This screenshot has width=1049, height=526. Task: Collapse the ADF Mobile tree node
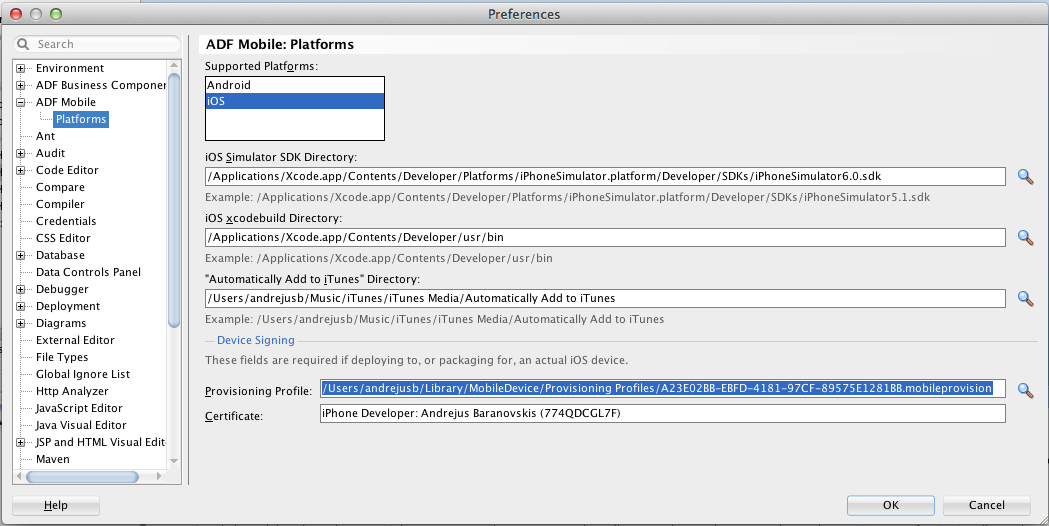(21, 103)
